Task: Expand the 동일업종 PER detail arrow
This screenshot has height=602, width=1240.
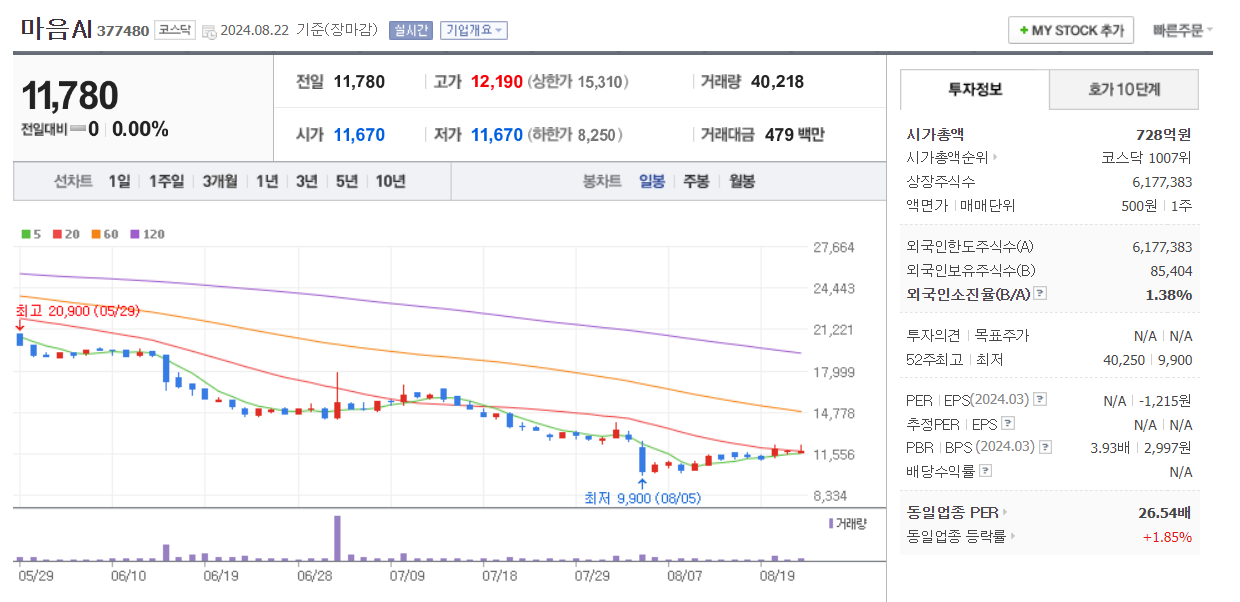Action: [1004, 512]
